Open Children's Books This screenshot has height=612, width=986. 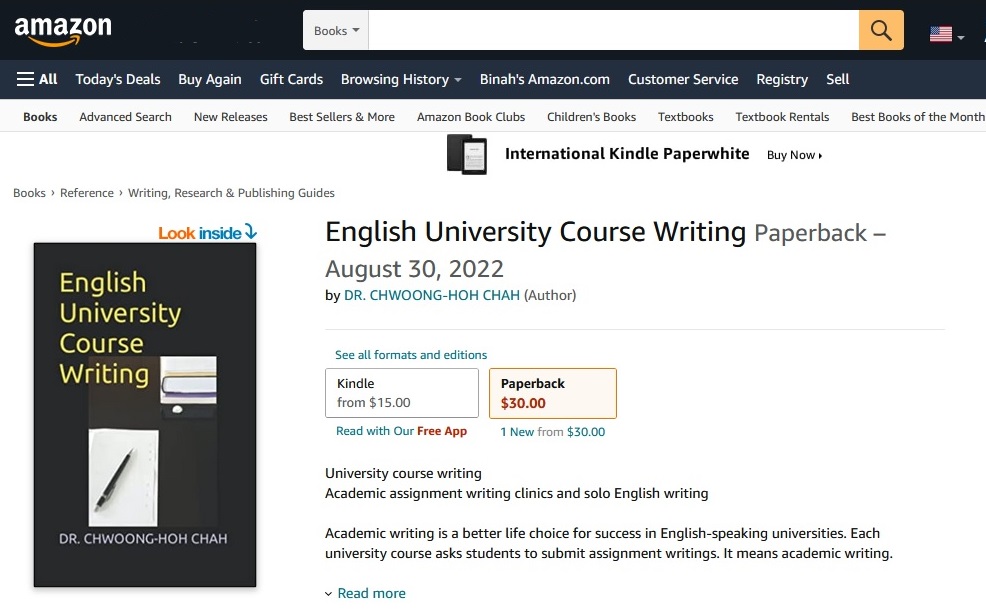coord(591,117)
